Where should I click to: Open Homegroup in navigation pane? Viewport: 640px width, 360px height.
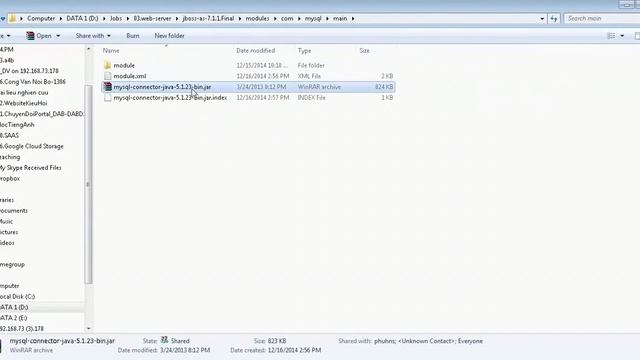tap(12, 264)
